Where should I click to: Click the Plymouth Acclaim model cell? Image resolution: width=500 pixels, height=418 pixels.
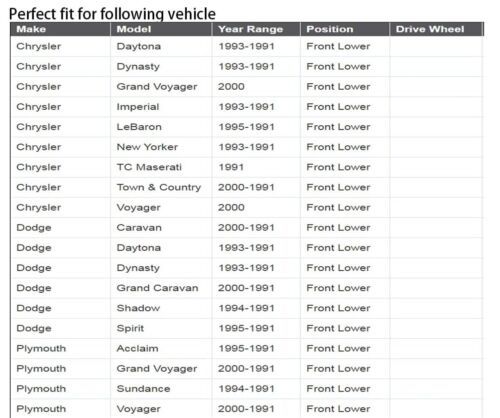point(161,348)
